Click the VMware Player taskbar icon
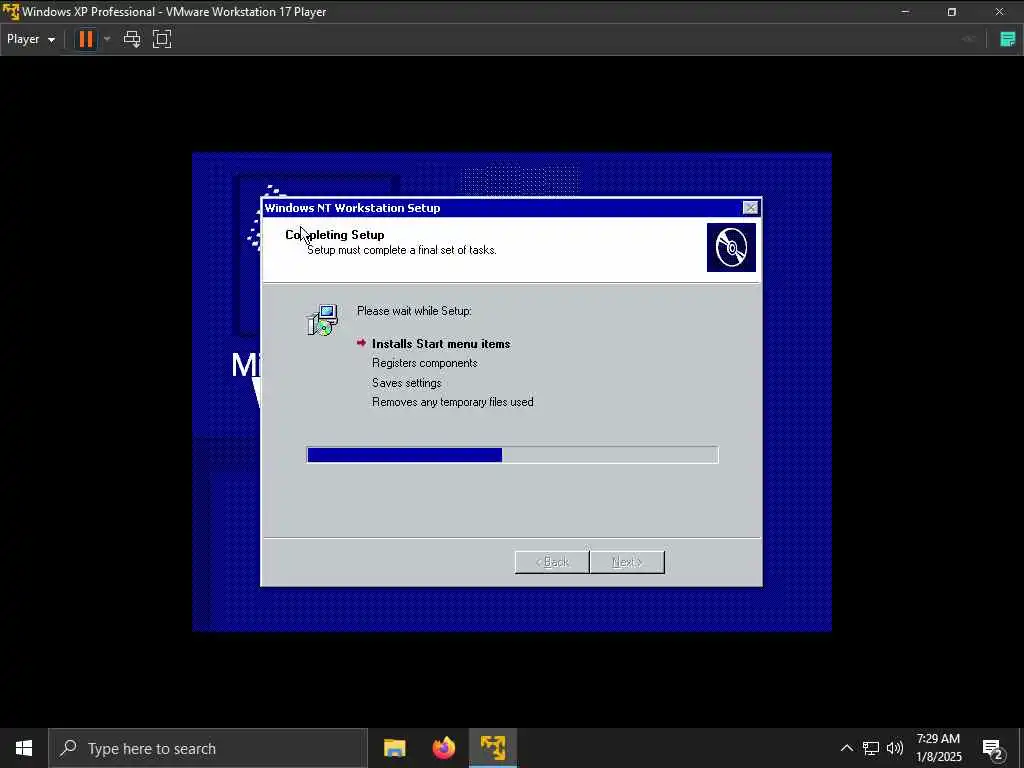The width and height of the screenshot is (1024, 768). click(493, 748)
